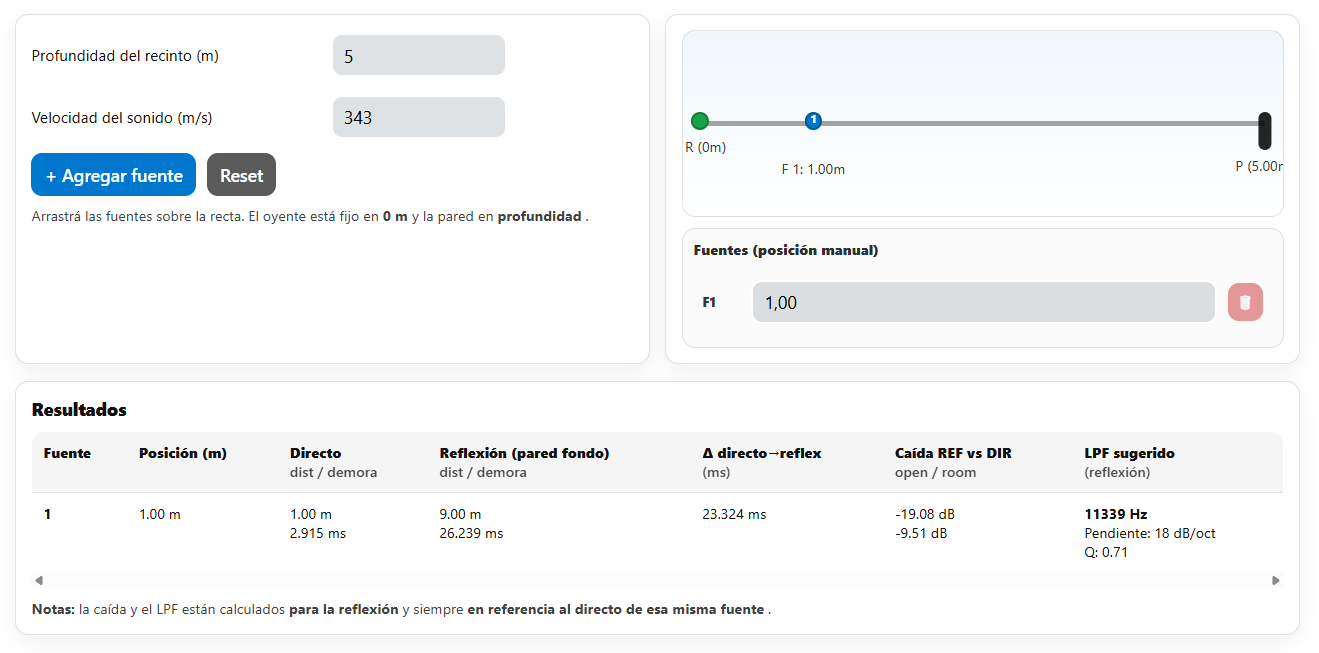Click the blue source 1 marker
1319x653 pixels.
813,121
